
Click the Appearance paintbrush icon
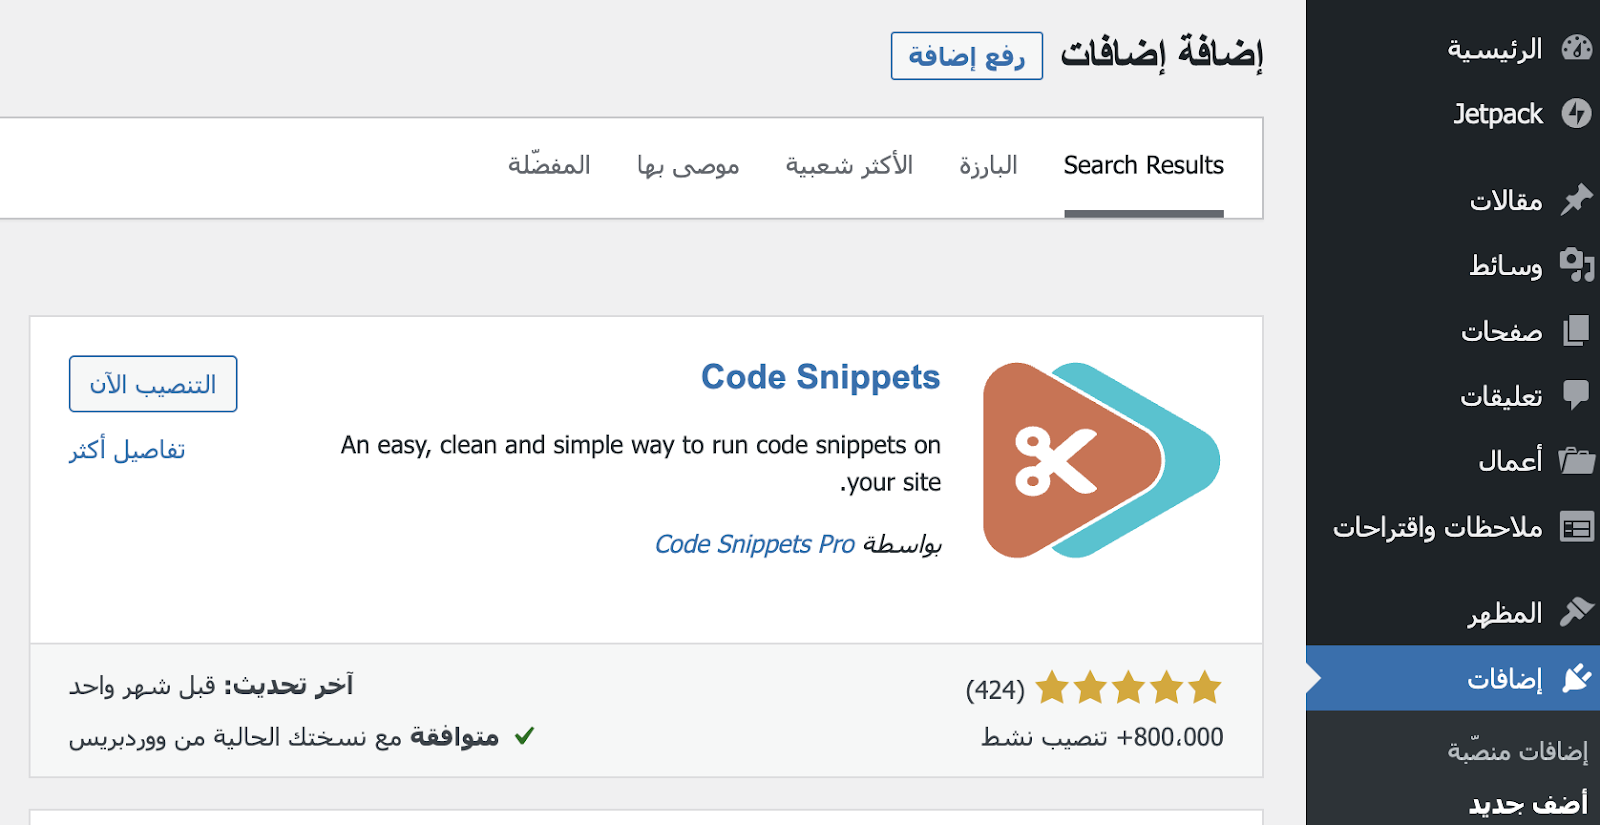click(x=1576, y=611)
